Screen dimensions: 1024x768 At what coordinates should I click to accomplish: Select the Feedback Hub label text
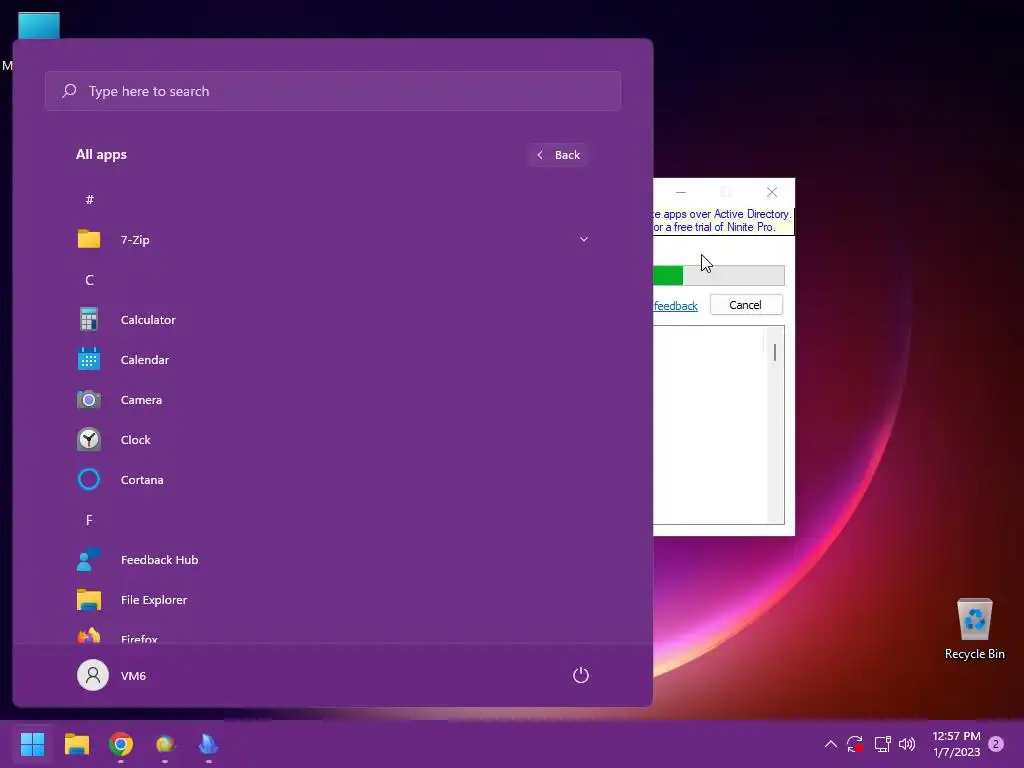point(159,560)
